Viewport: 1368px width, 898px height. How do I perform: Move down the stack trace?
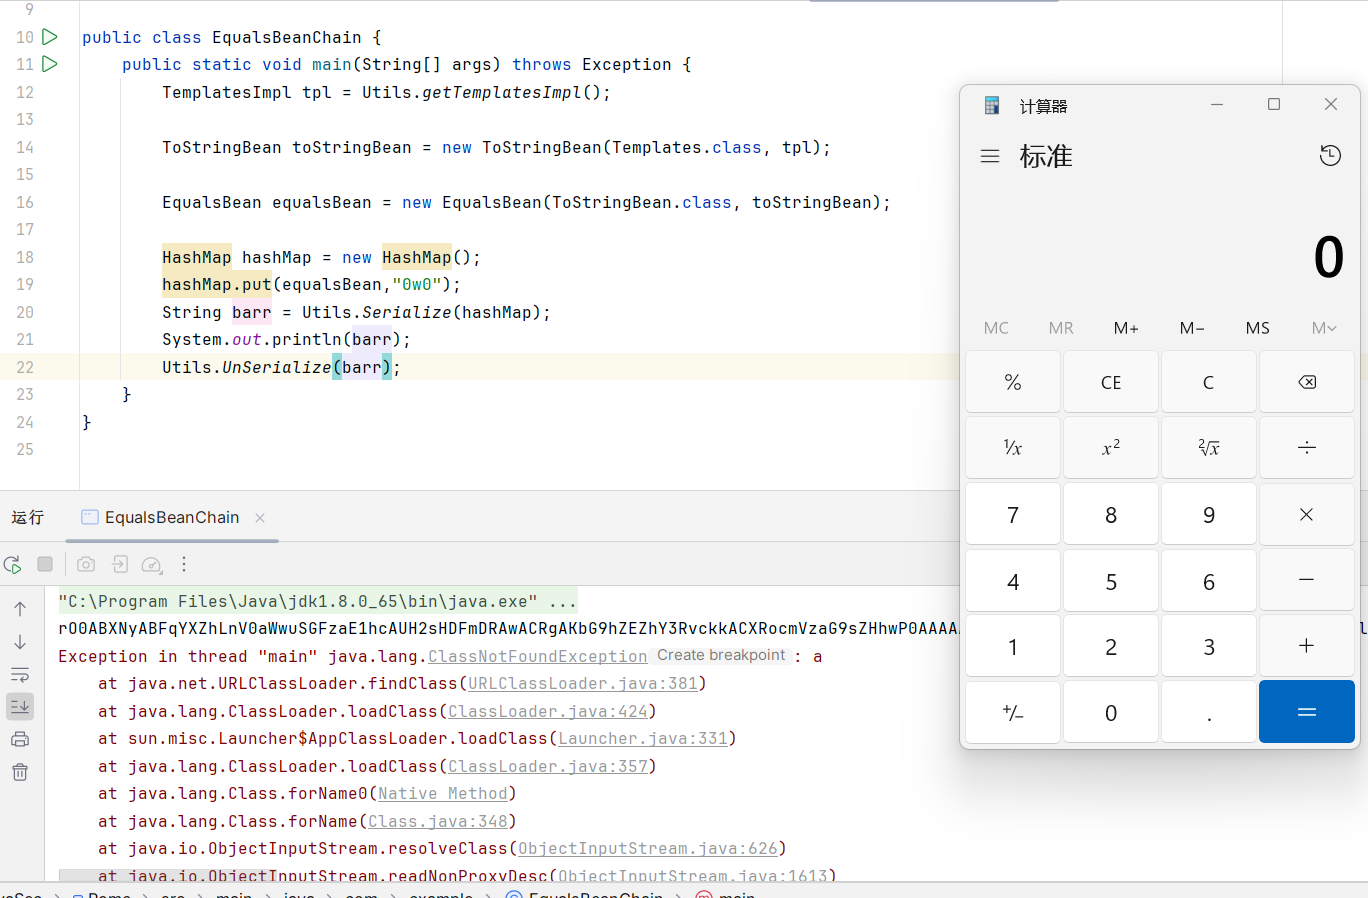click(20, 642)
